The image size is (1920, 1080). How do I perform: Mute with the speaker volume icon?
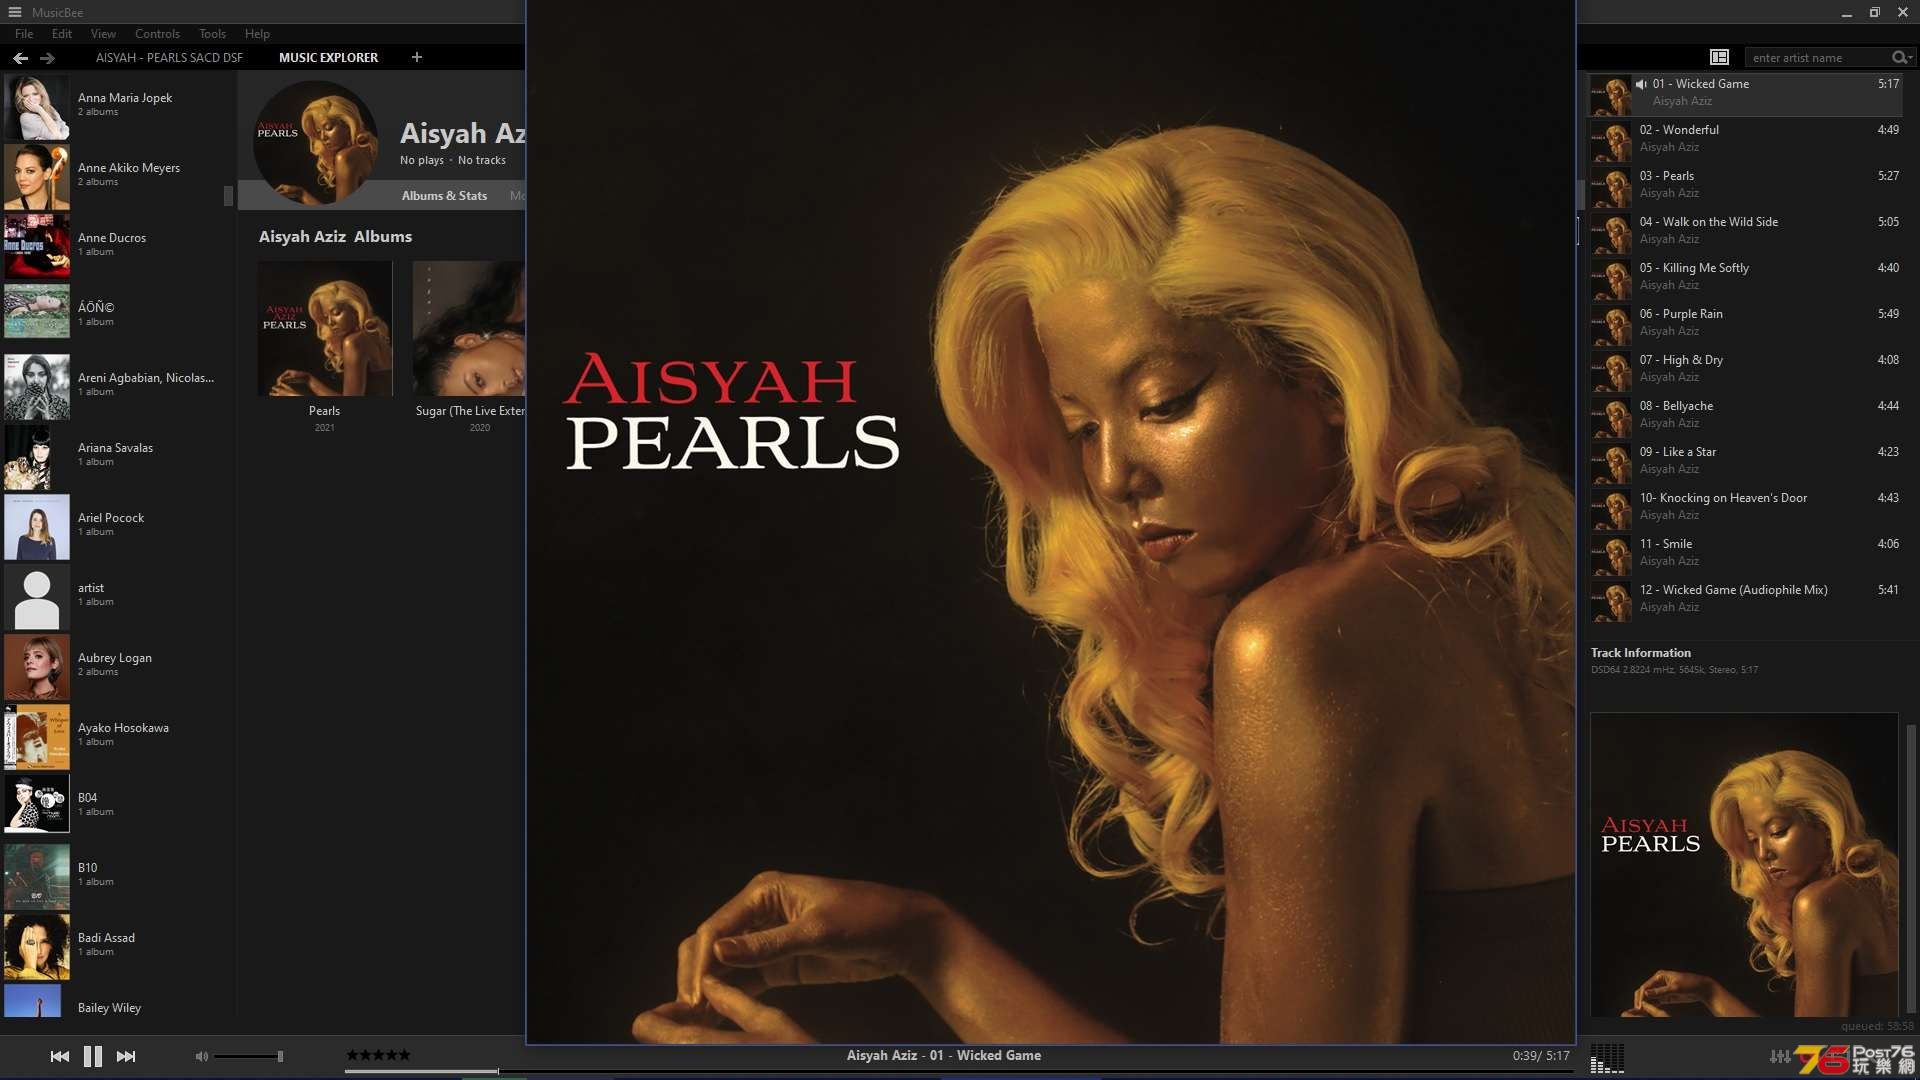coord(202,1056)
